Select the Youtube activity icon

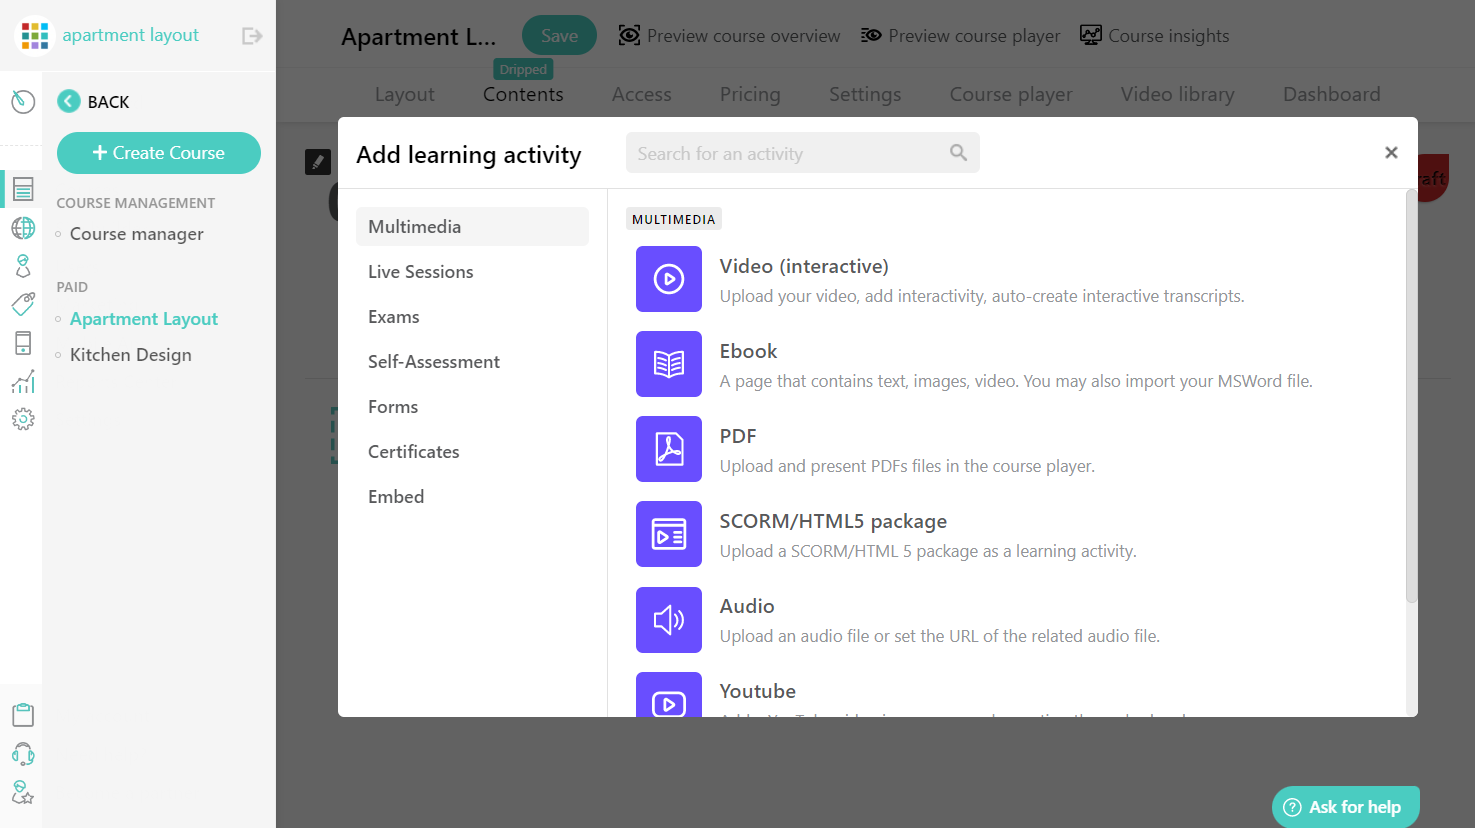(669, 695)
